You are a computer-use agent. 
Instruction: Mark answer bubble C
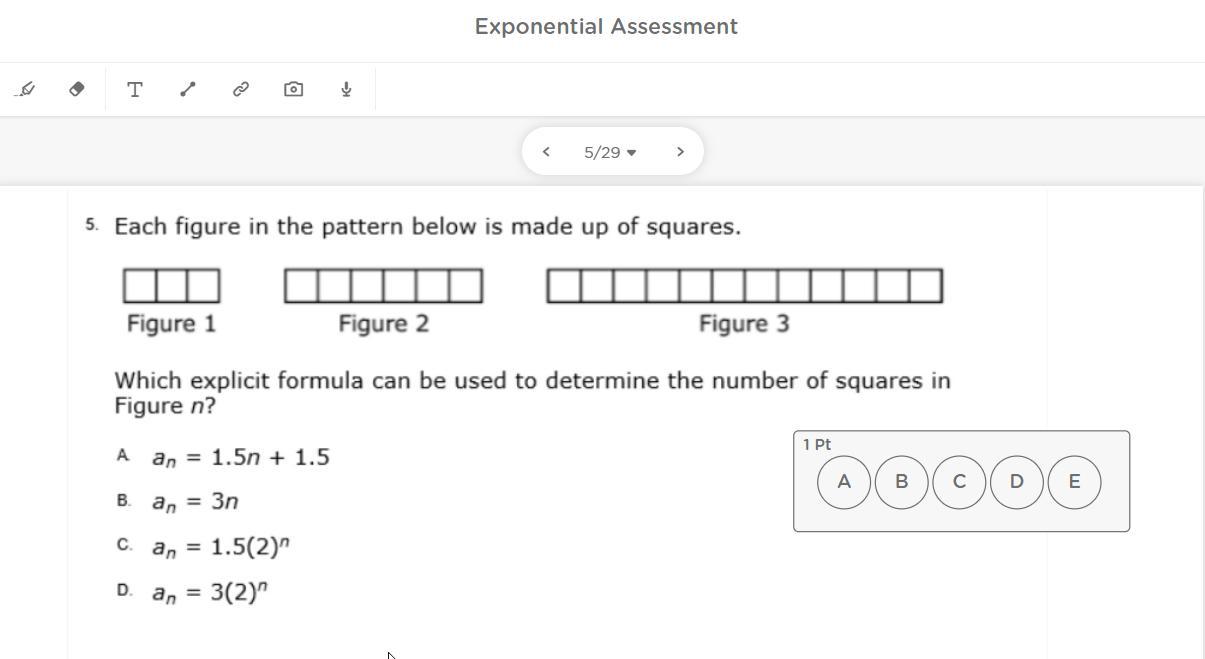(959, 482)
